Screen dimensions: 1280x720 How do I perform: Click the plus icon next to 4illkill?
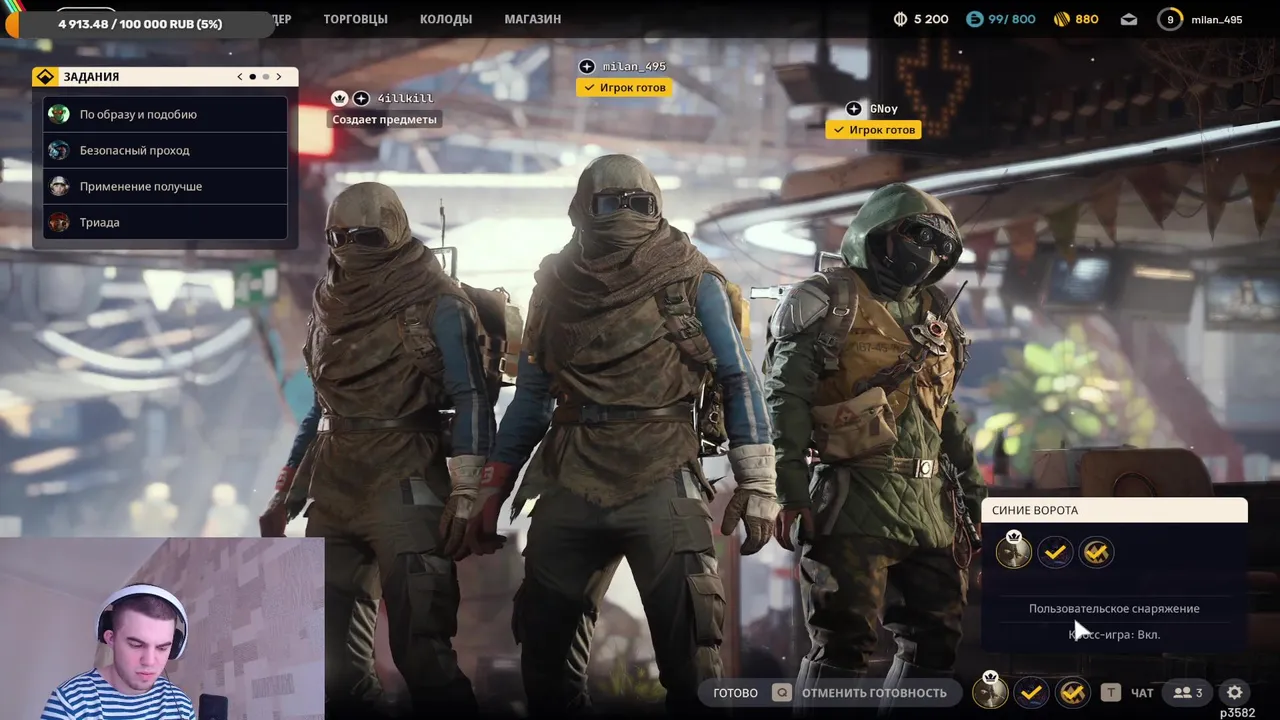[x=361, y=98]
